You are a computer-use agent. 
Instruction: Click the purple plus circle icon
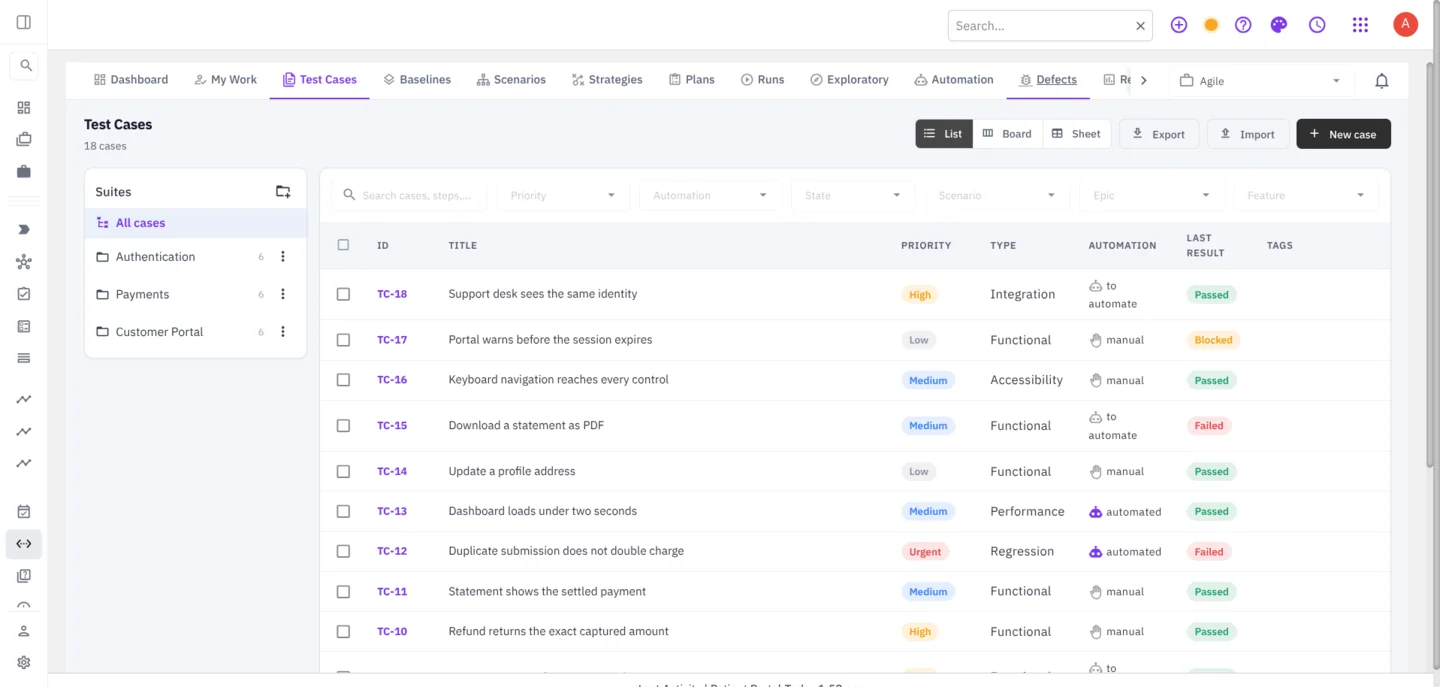click(x=1179, y=25)
